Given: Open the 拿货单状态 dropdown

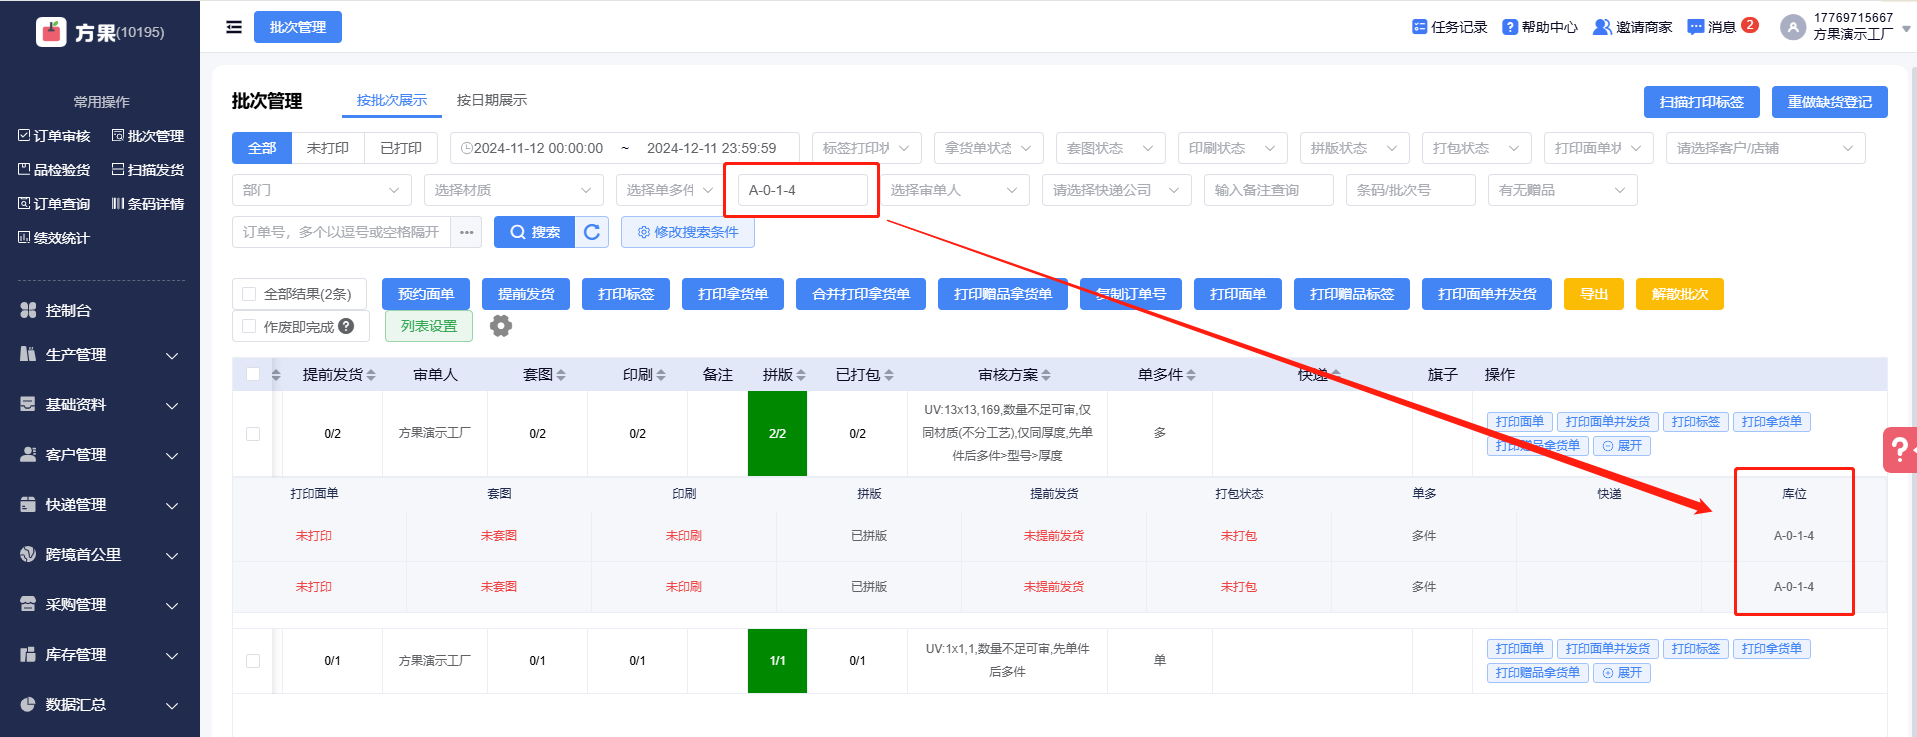Looking at the screenshot, I should click(989, 148).
